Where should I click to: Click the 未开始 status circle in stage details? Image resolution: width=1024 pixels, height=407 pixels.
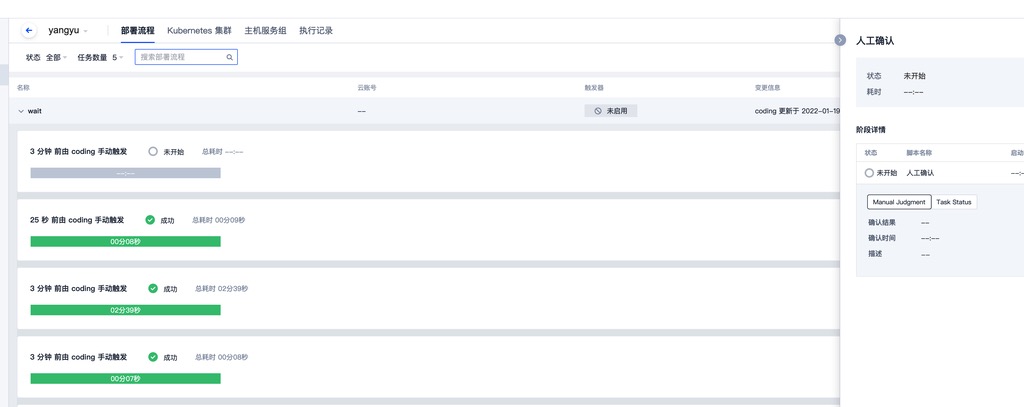click(869, 173)
